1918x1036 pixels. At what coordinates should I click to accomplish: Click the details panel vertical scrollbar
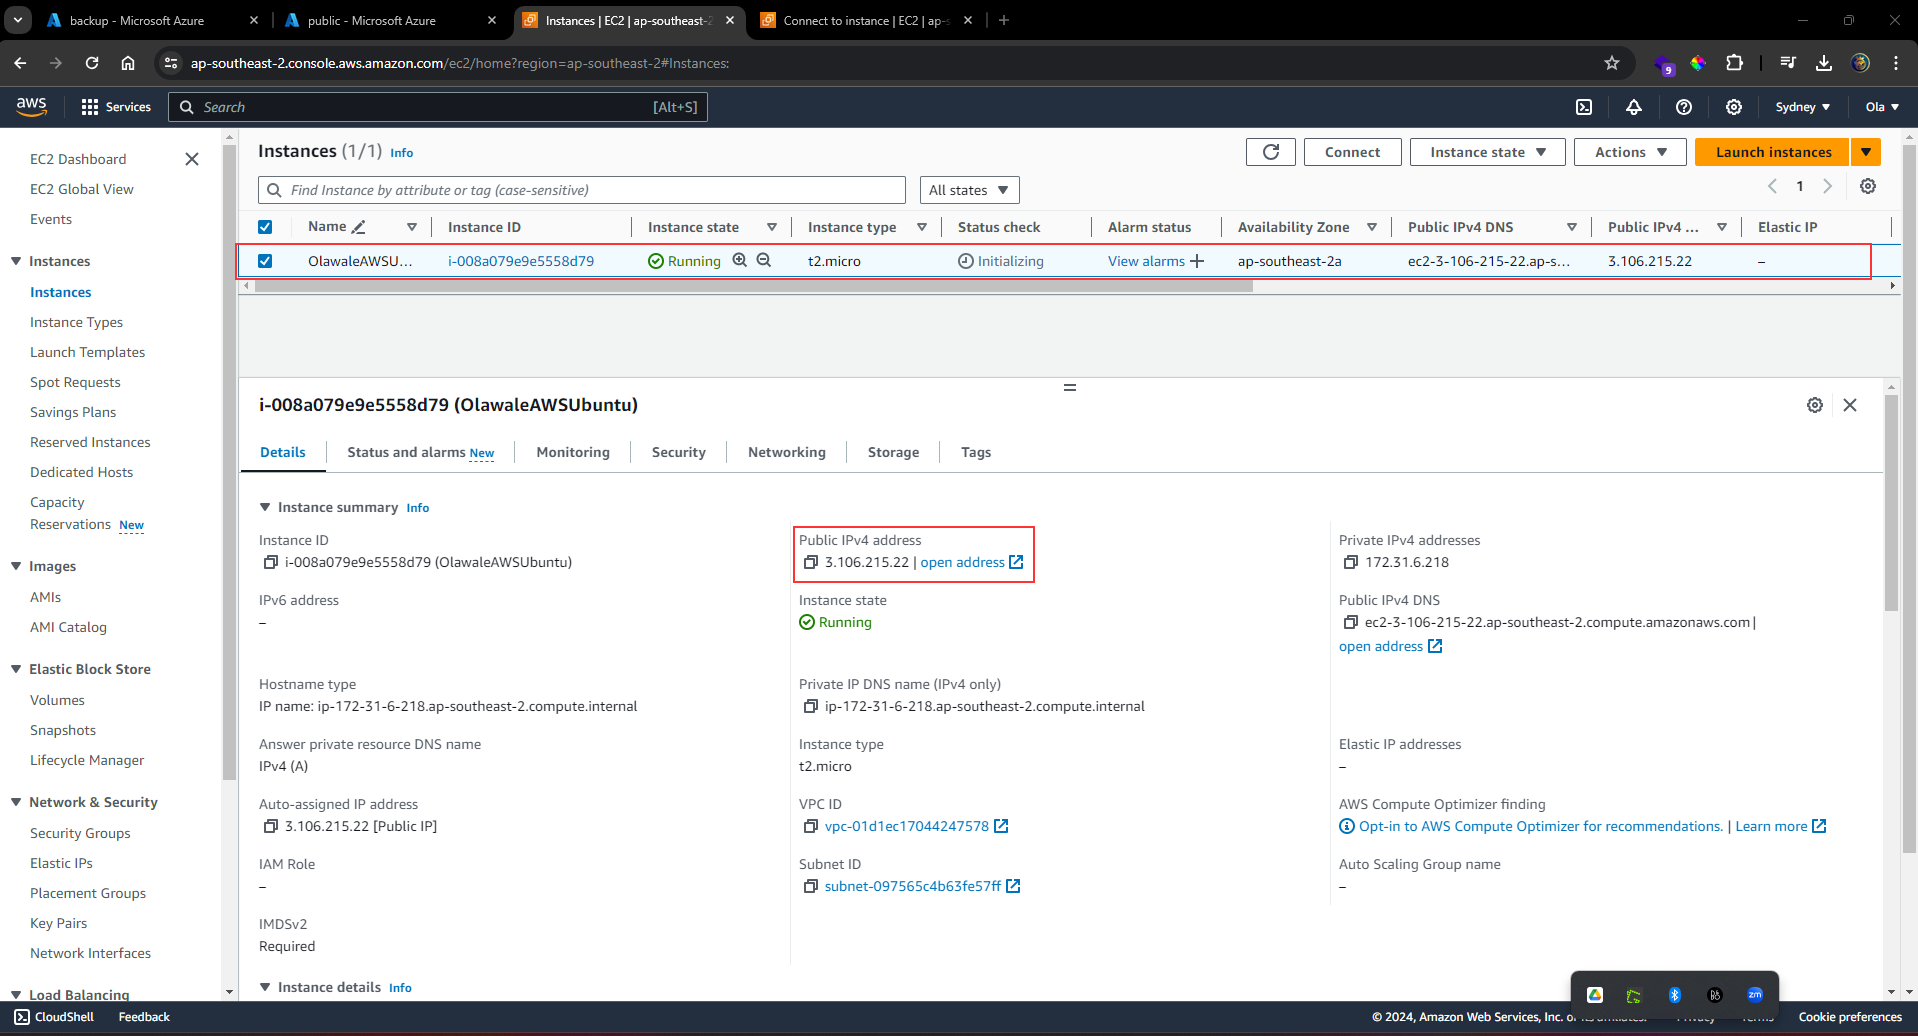point(1891,503)
